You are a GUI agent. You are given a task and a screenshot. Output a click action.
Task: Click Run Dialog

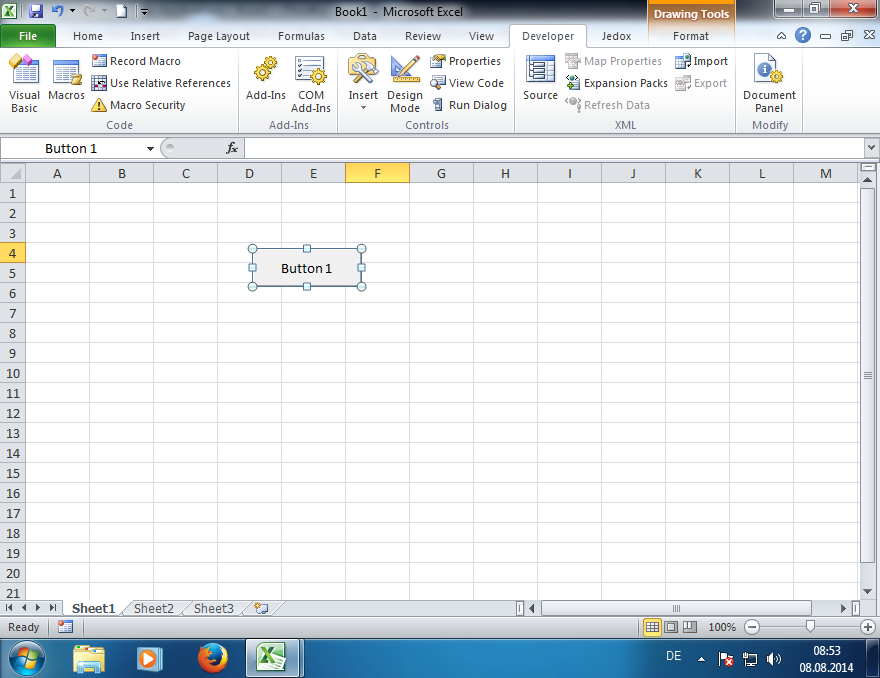coord(469,105)
